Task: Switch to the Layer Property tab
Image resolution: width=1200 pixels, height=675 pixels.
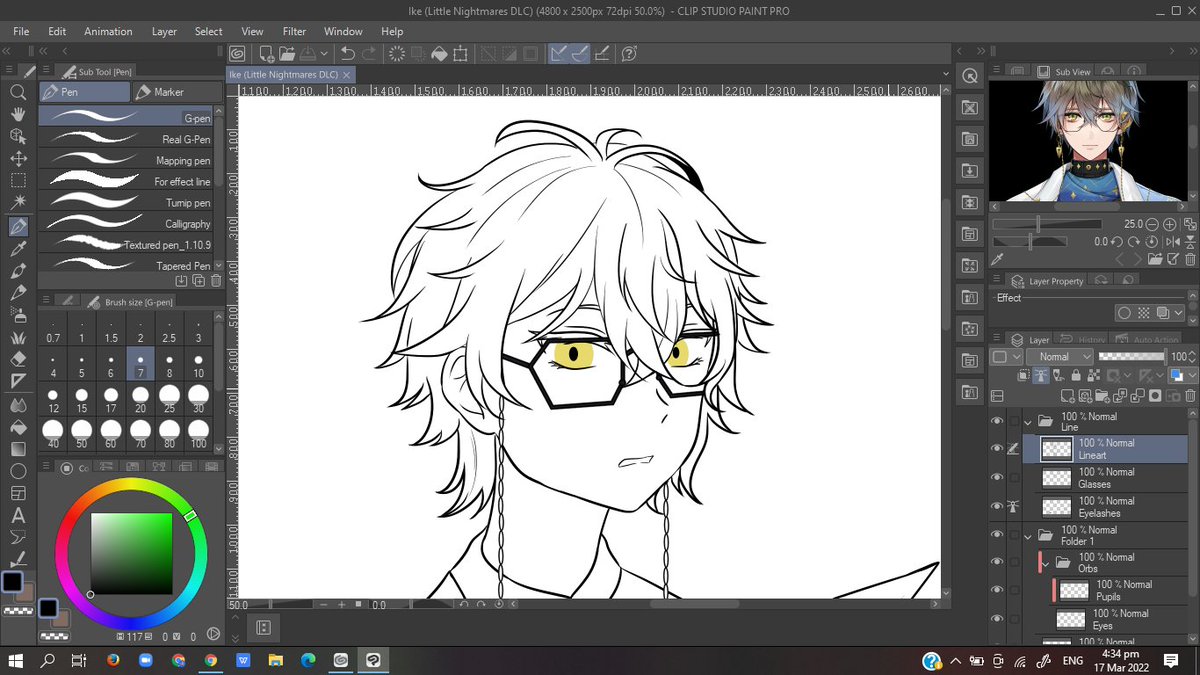Action: pyautogui.click(x=1046, y=281)
